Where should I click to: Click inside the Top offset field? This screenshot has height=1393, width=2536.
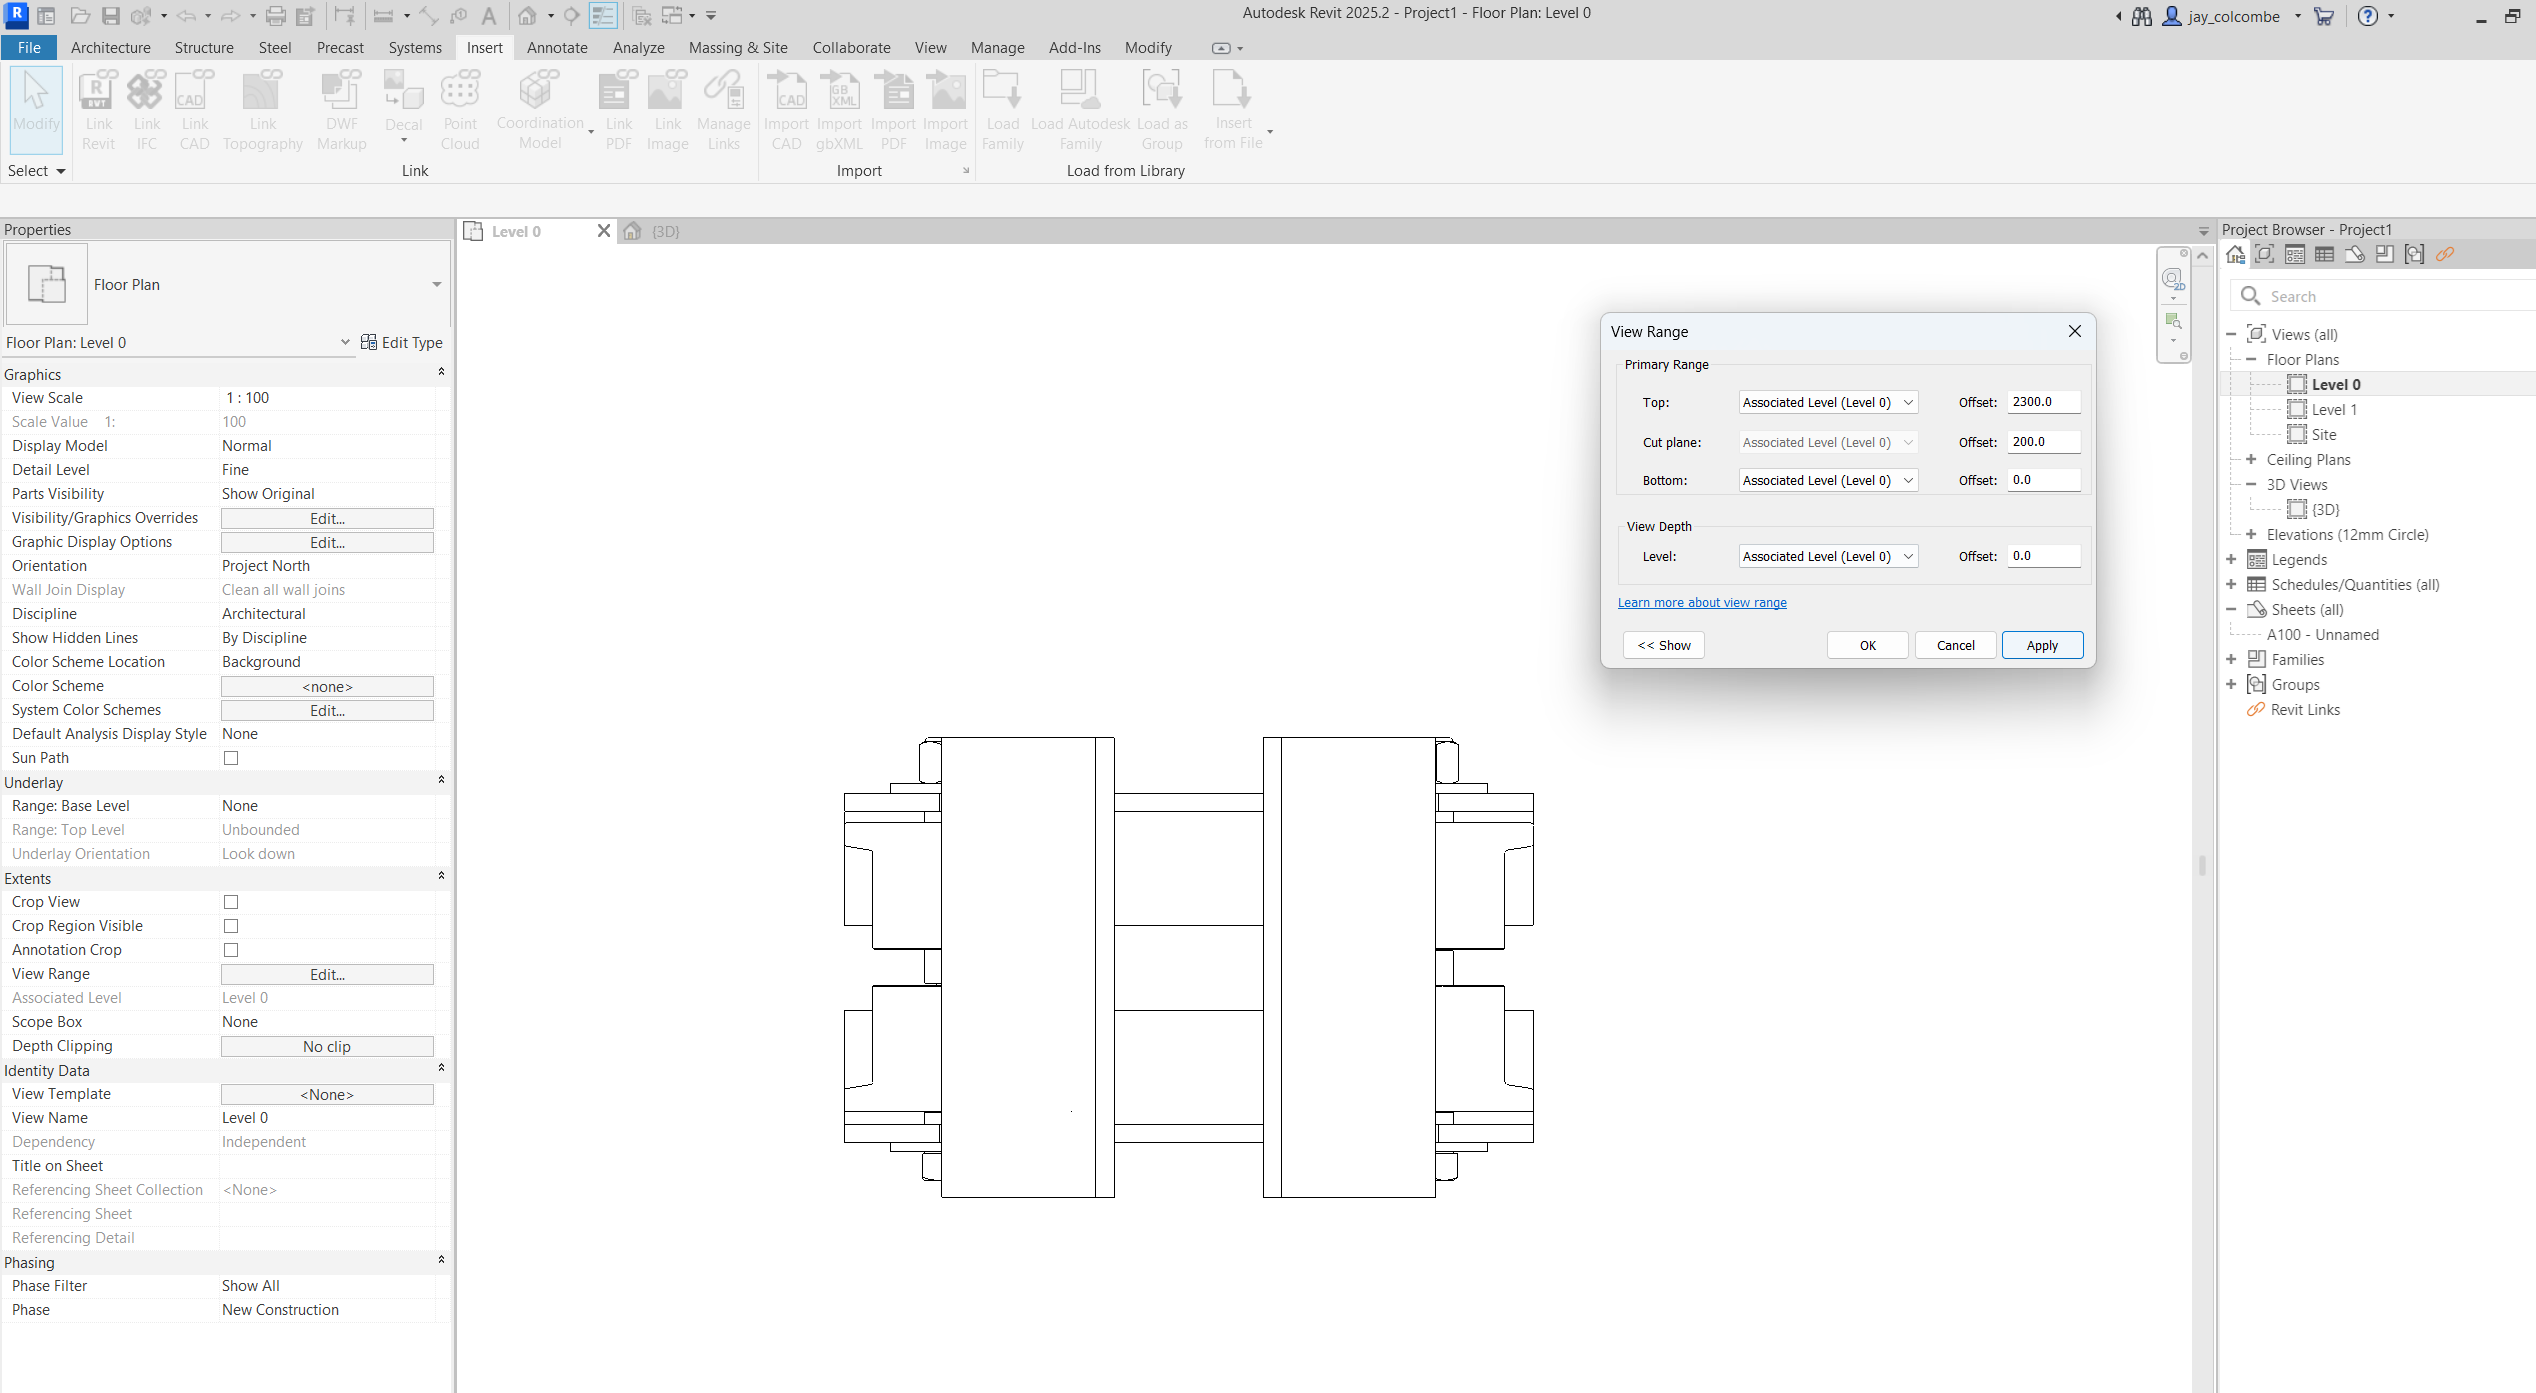click(x=2043, y=402)
